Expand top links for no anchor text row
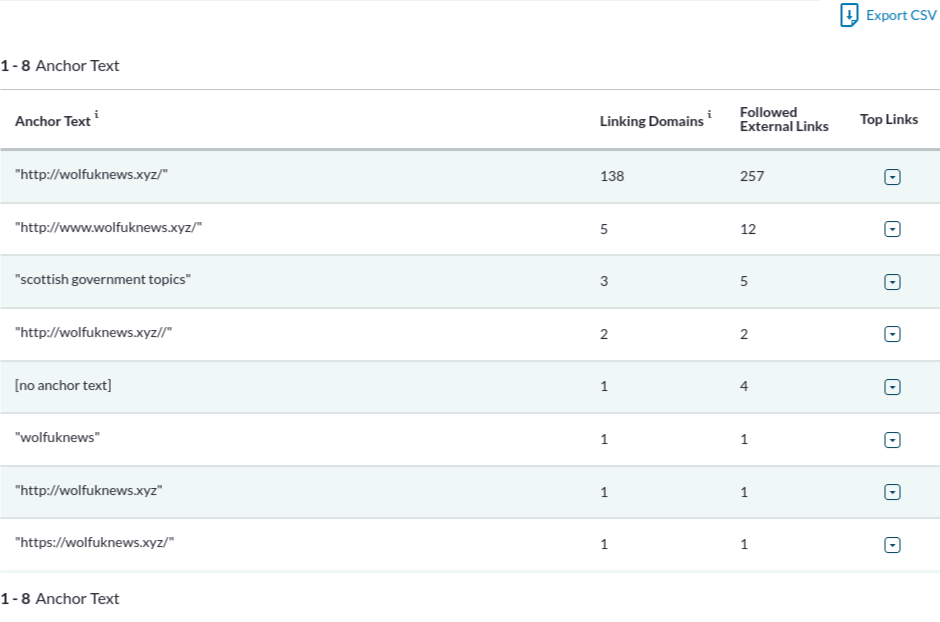Screen dimensions: 940x622 click(x=892, y=387)
